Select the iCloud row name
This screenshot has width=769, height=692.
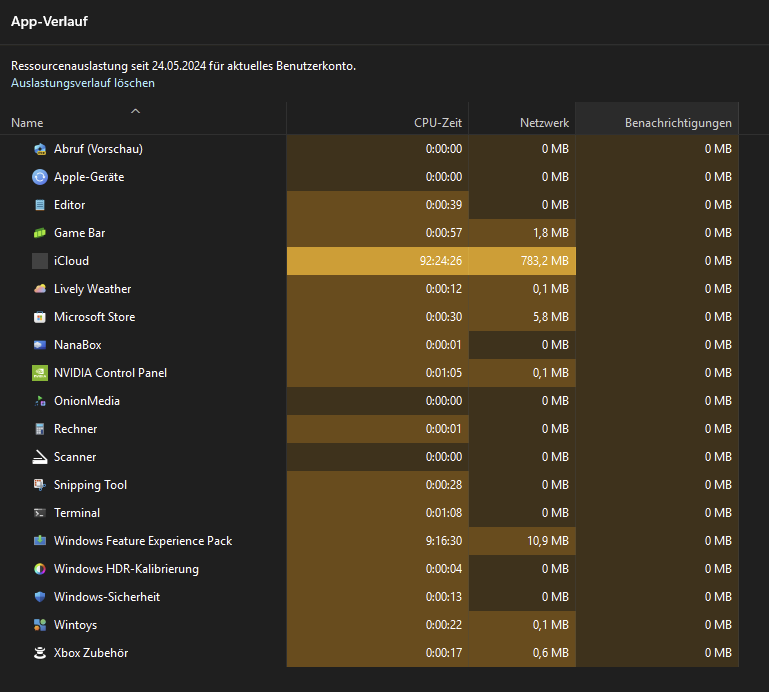[x=72, y=261]
